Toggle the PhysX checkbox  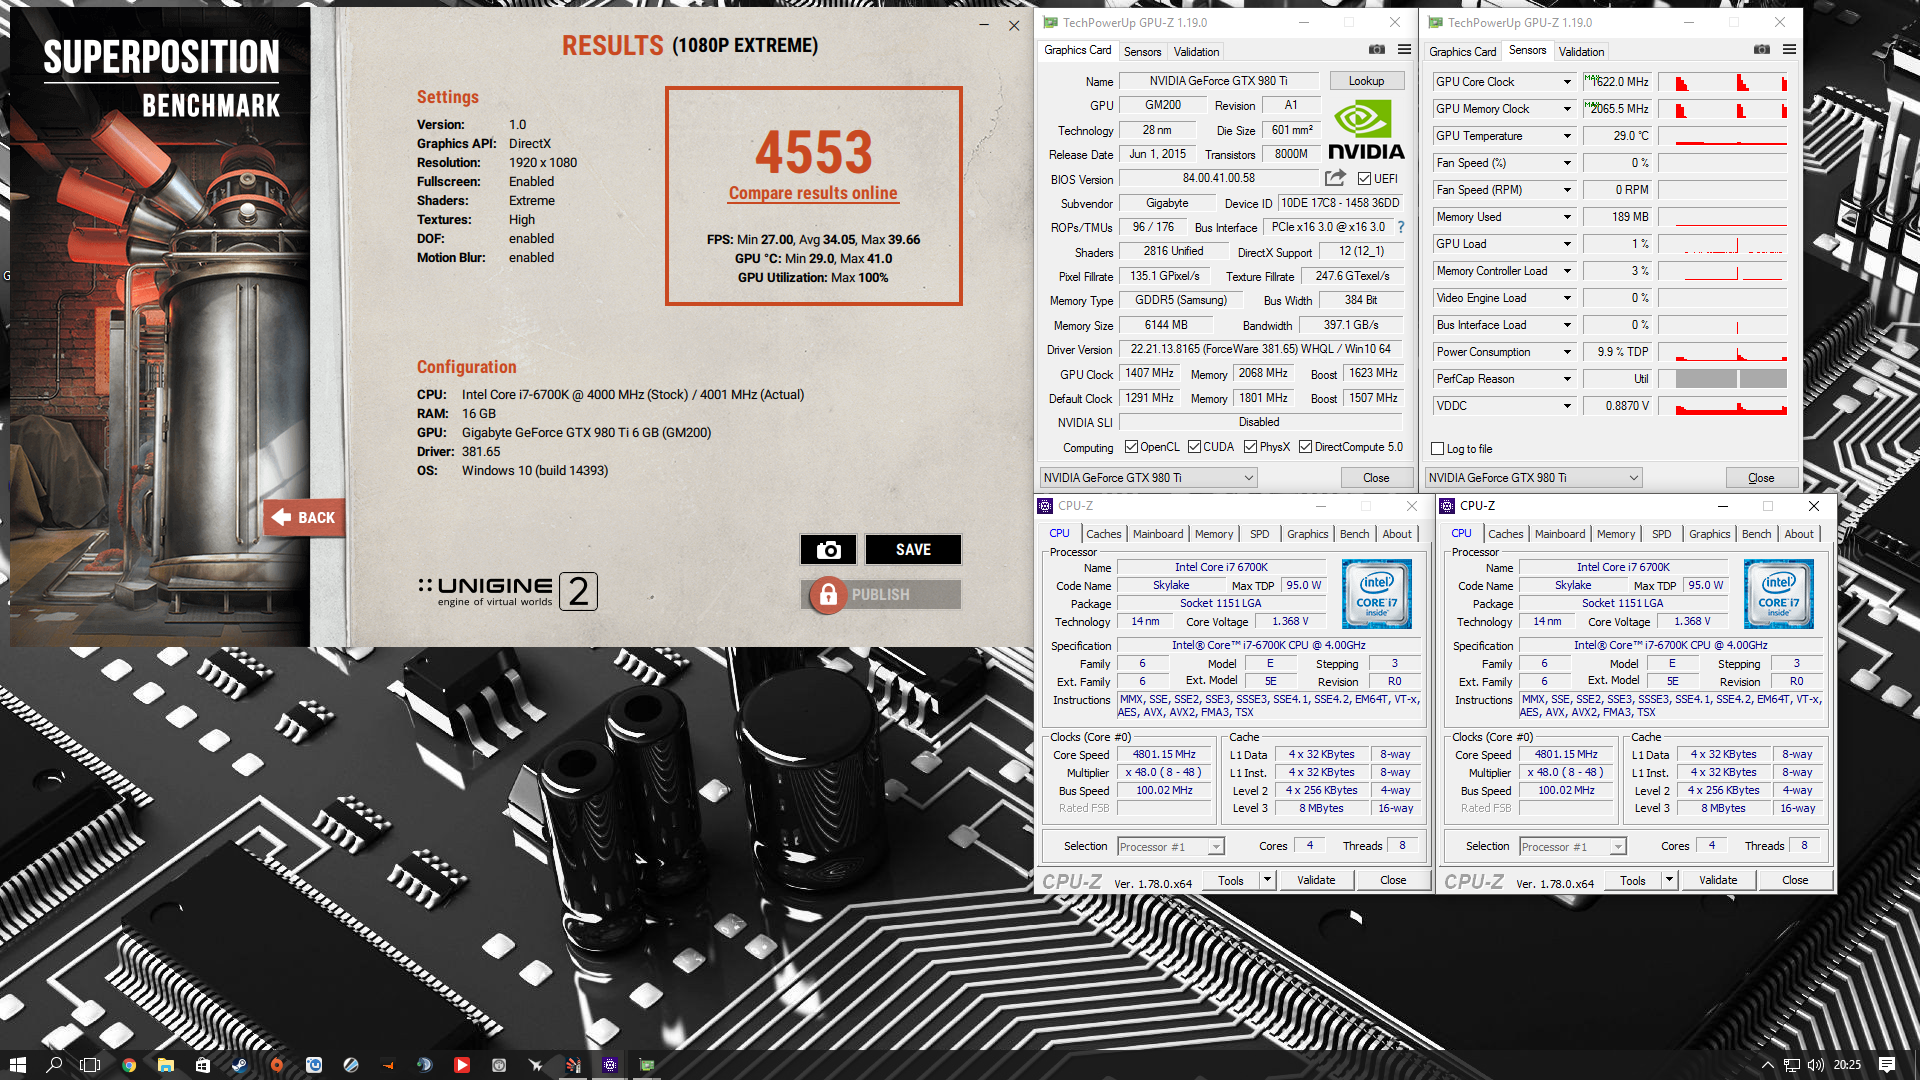click(1250, 447)
